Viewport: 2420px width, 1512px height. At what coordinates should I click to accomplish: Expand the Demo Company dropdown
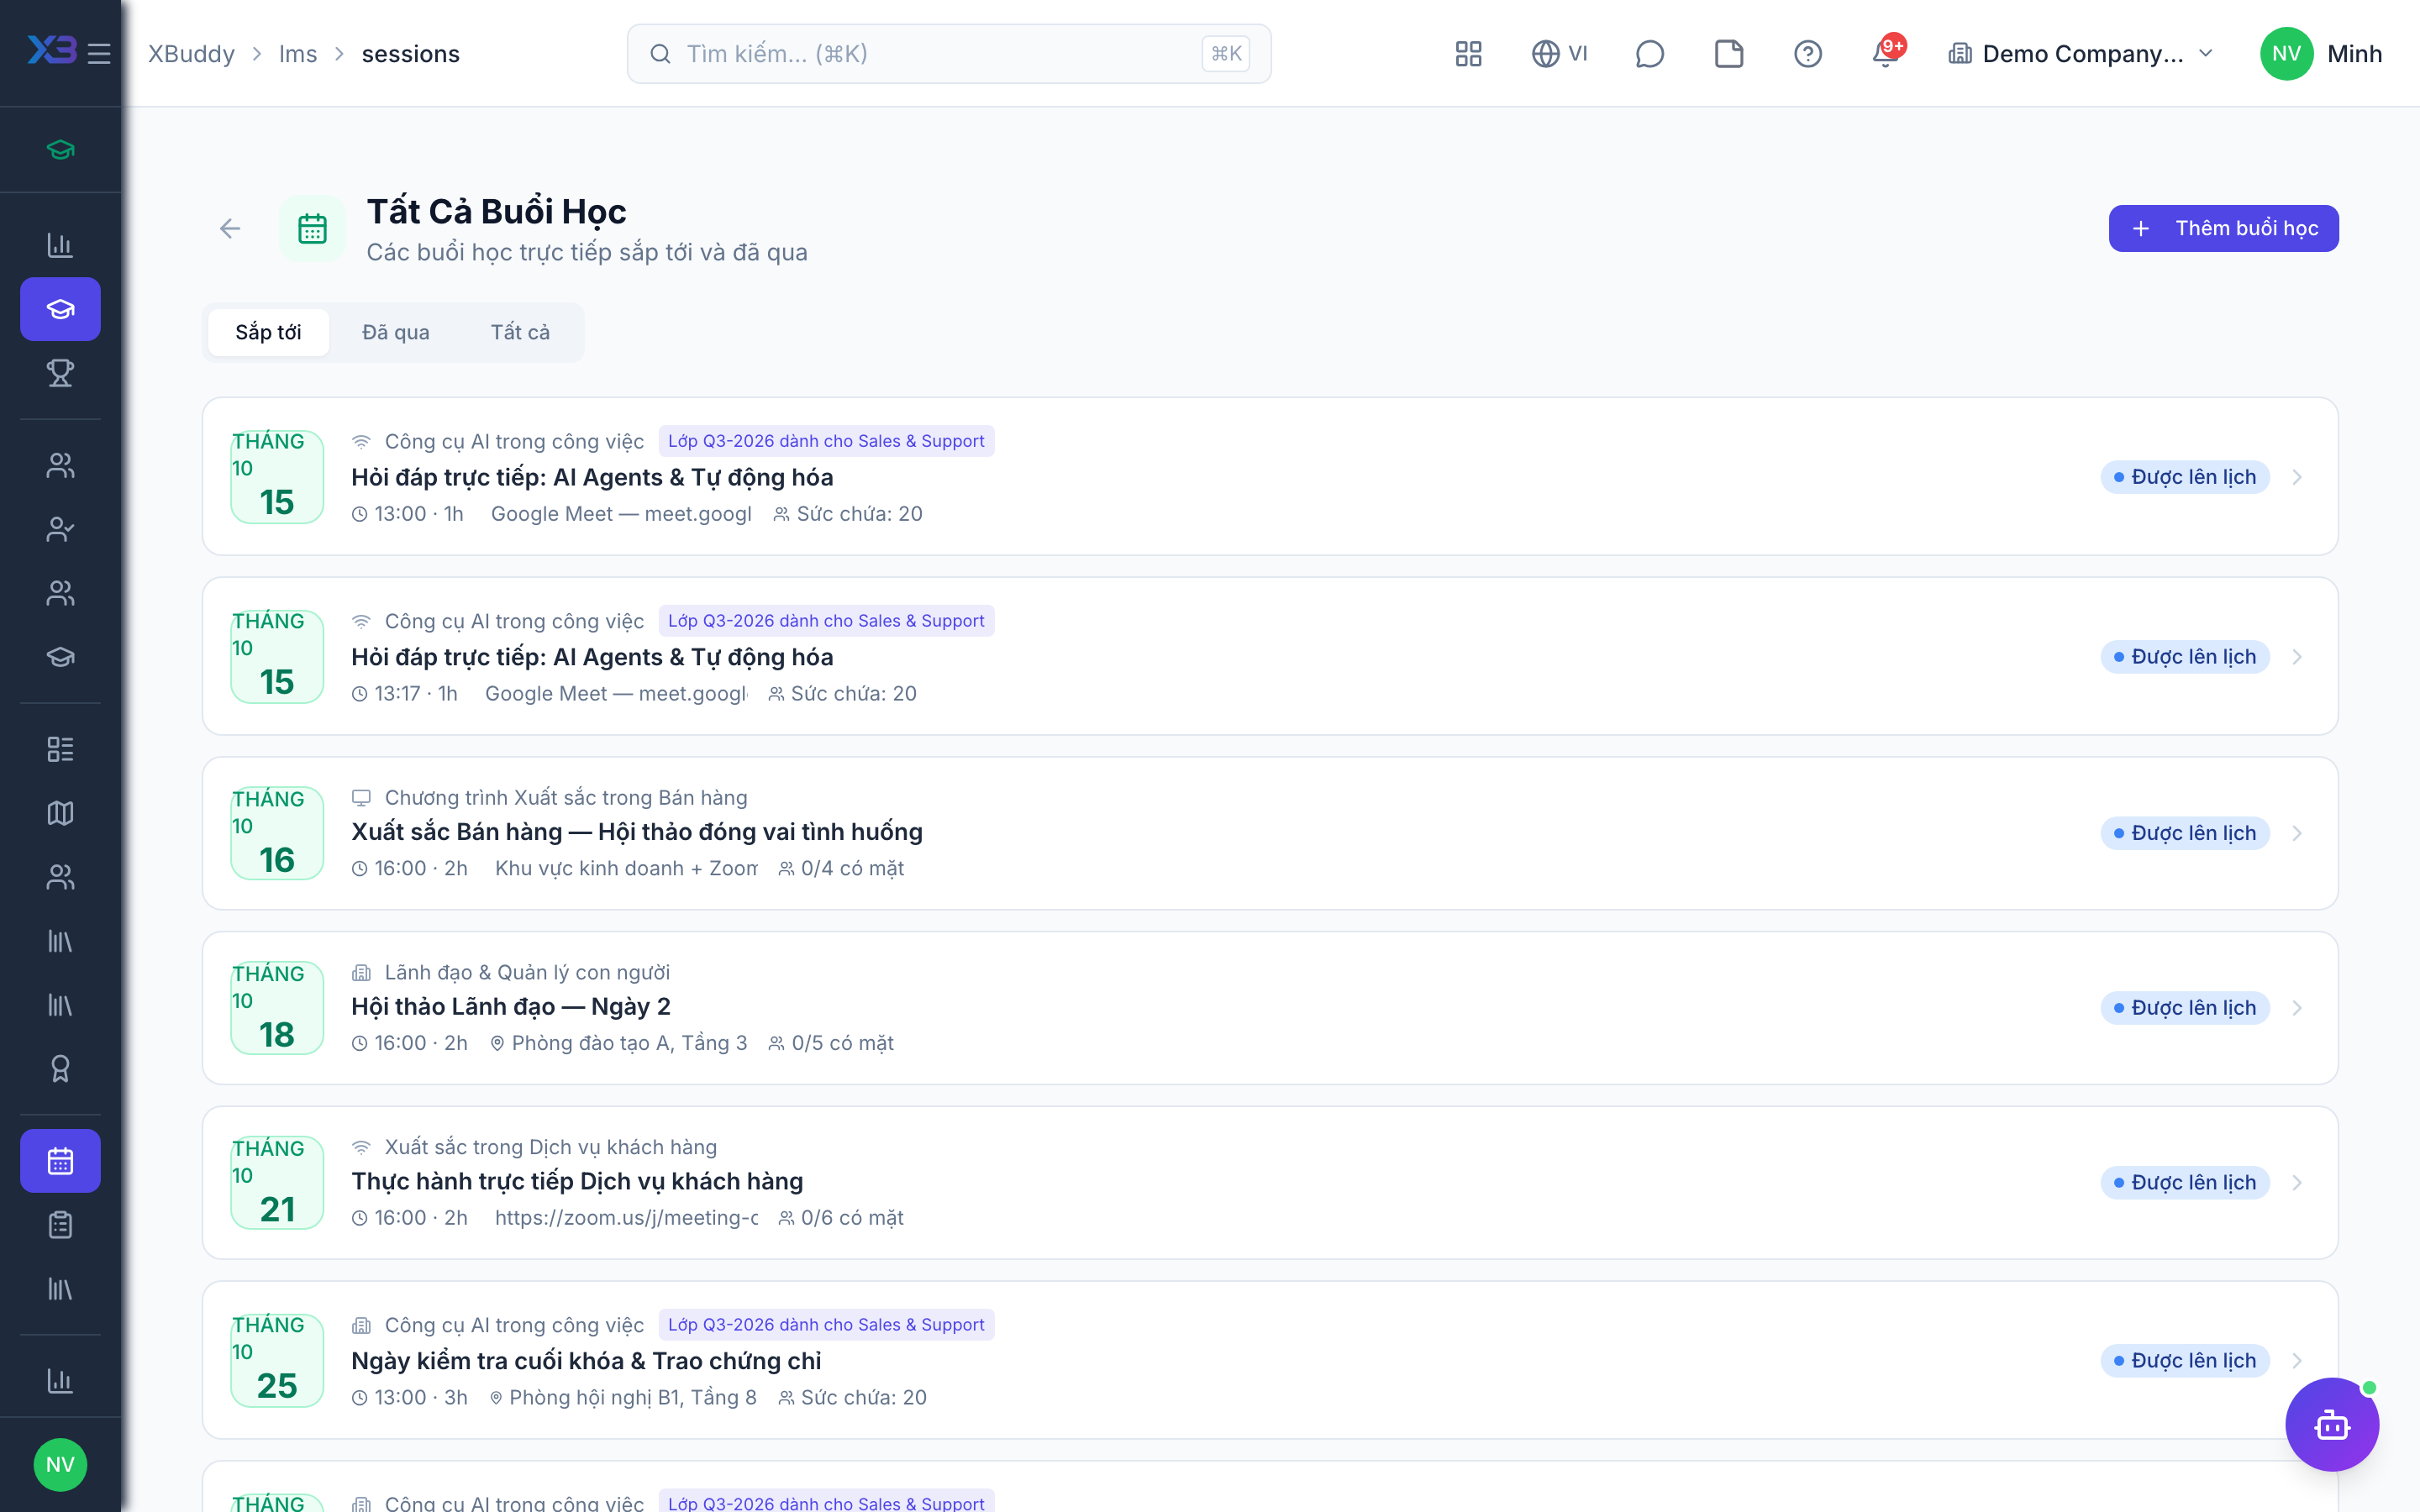click(2082, 53)
